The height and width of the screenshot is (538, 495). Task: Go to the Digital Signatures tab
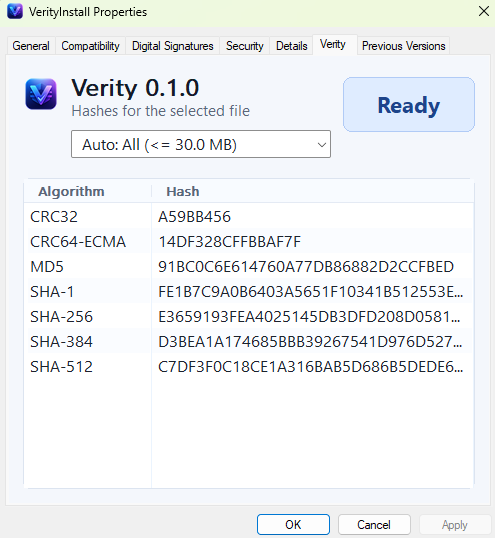click(x=173, y=46)
